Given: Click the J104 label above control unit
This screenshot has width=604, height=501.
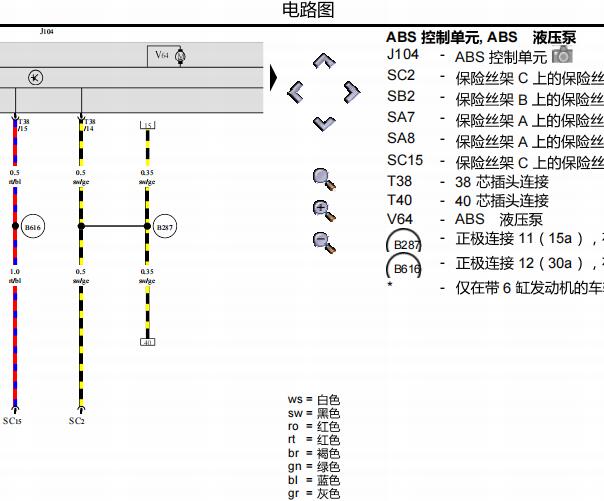Looking at the screenshot, I should 47,31.
